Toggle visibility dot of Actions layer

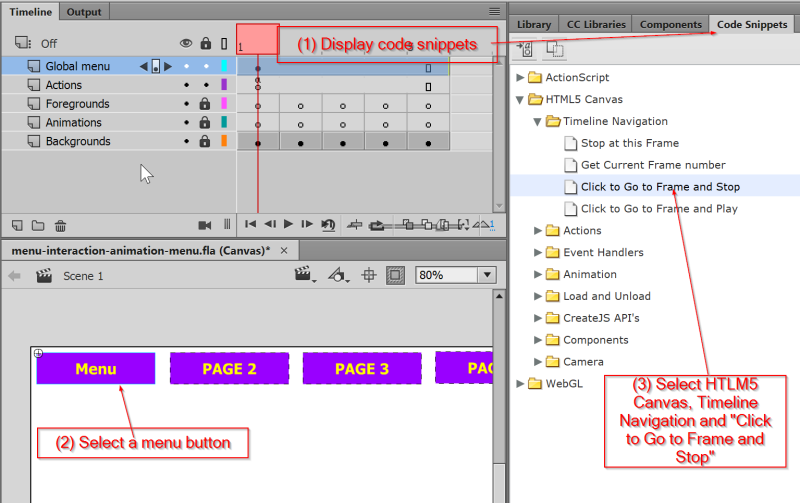click(x=186, y=85)
